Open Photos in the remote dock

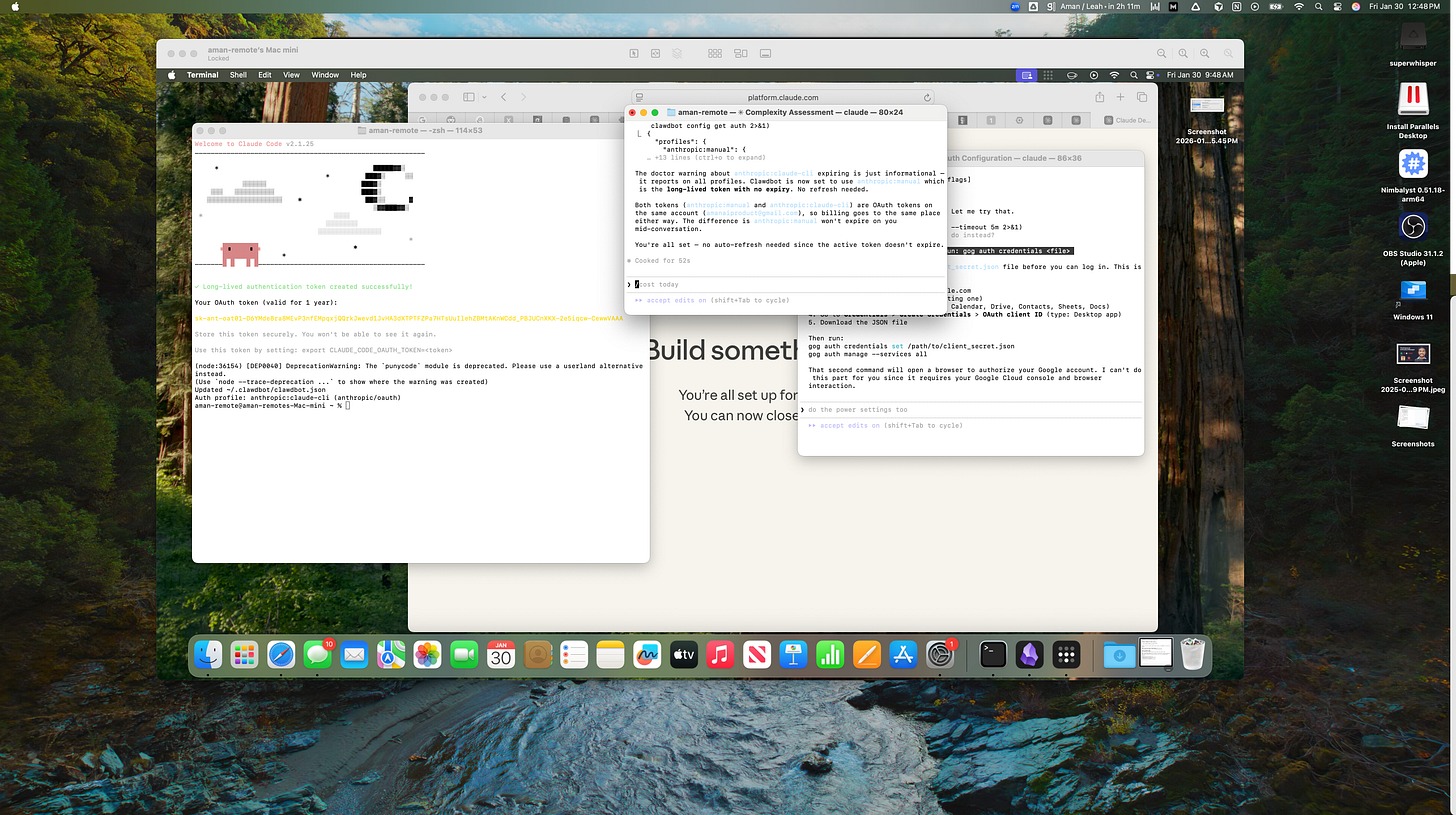pos(428,655)
